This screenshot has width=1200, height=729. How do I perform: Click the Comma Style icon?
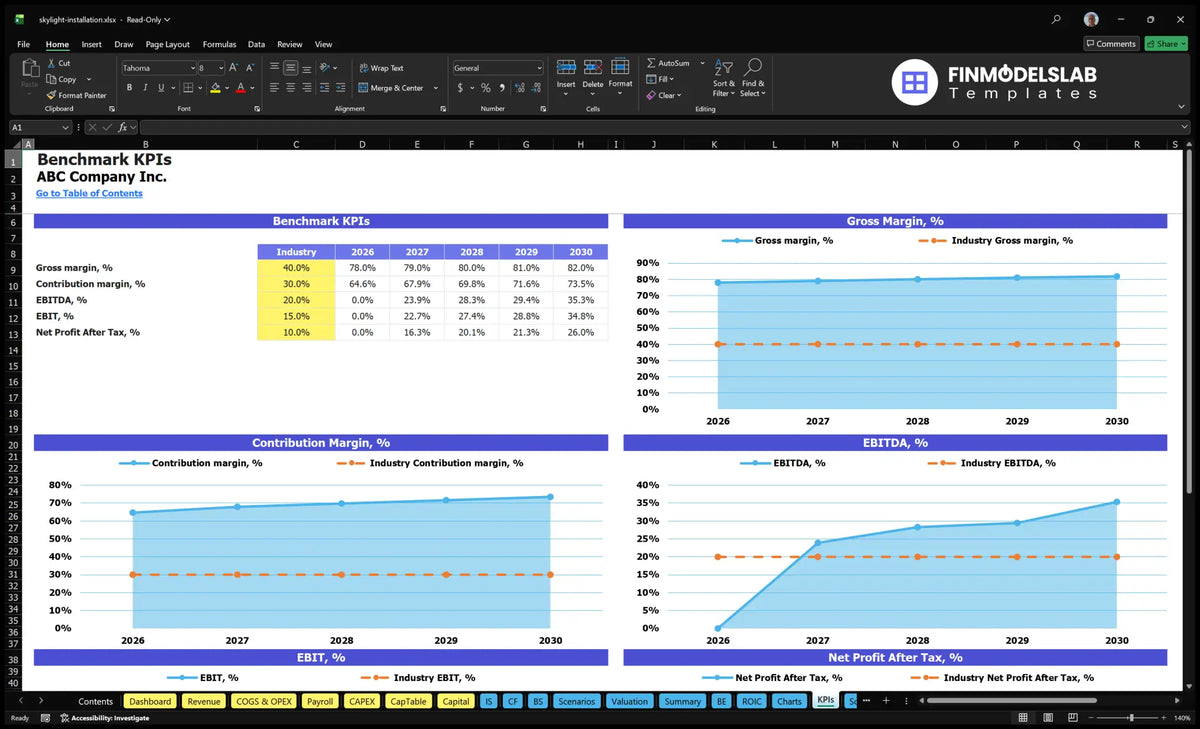(502, 88)
